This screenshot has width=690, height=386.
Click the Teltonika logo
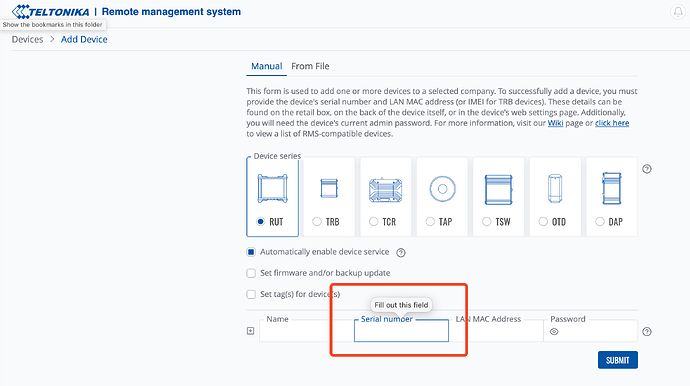tap(51, 11)
